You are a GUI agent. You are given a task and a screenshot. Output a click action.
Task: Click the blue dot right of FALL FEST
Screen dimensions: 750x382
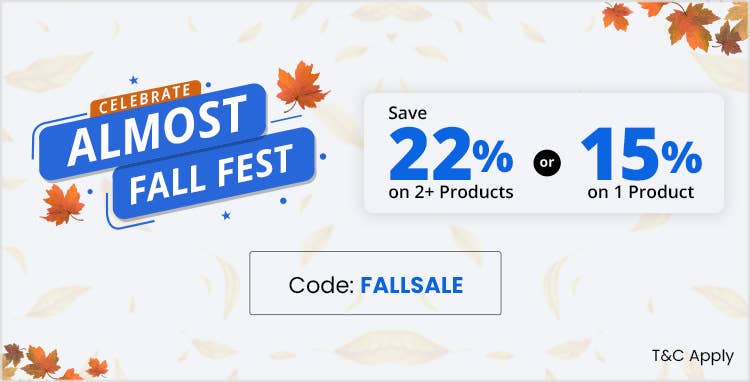coord(323,156)
